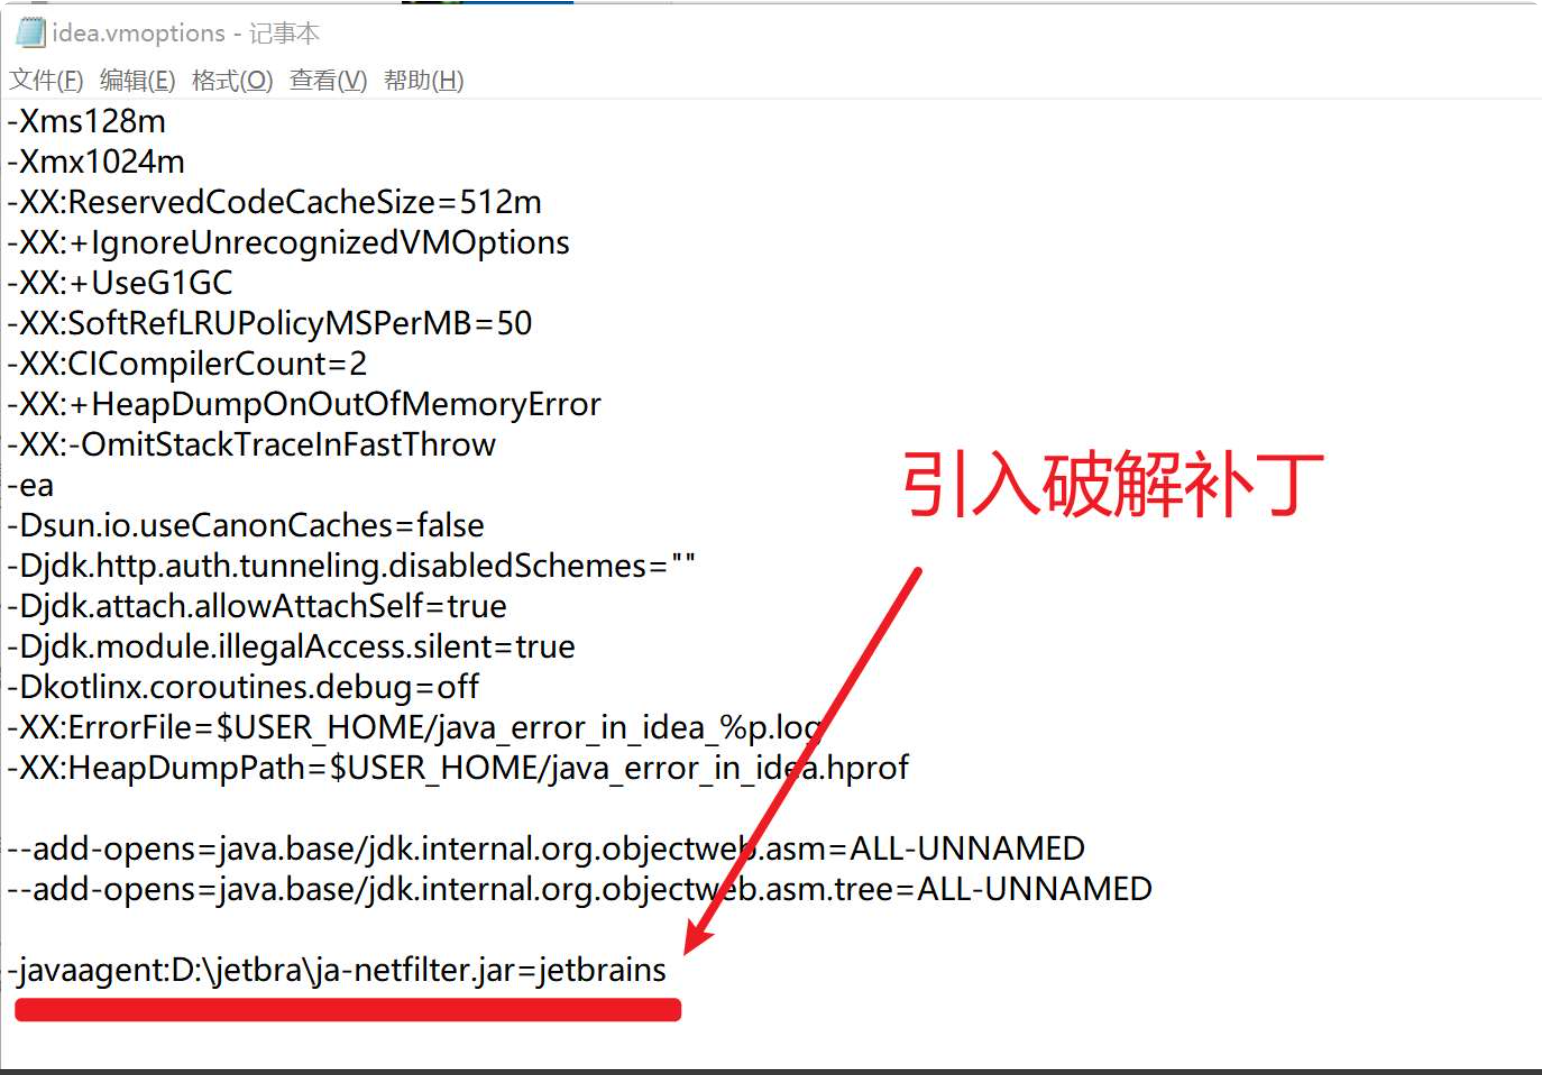This screenshot has width=1542, height=1075.
Task: Click the -XX:ErrorFile line
Action: pyautogui.click(x=415, y=728)
